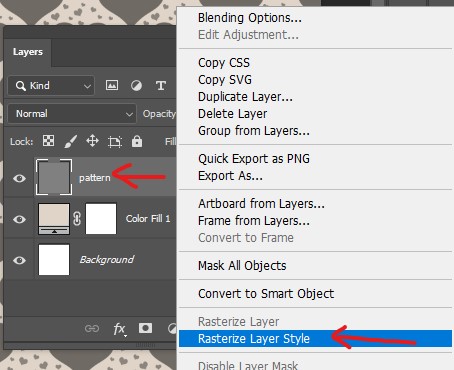This screenshot has width=454, height=370.
Task: Hide the Color Fill 1 layer
Action: pos(19,219)
